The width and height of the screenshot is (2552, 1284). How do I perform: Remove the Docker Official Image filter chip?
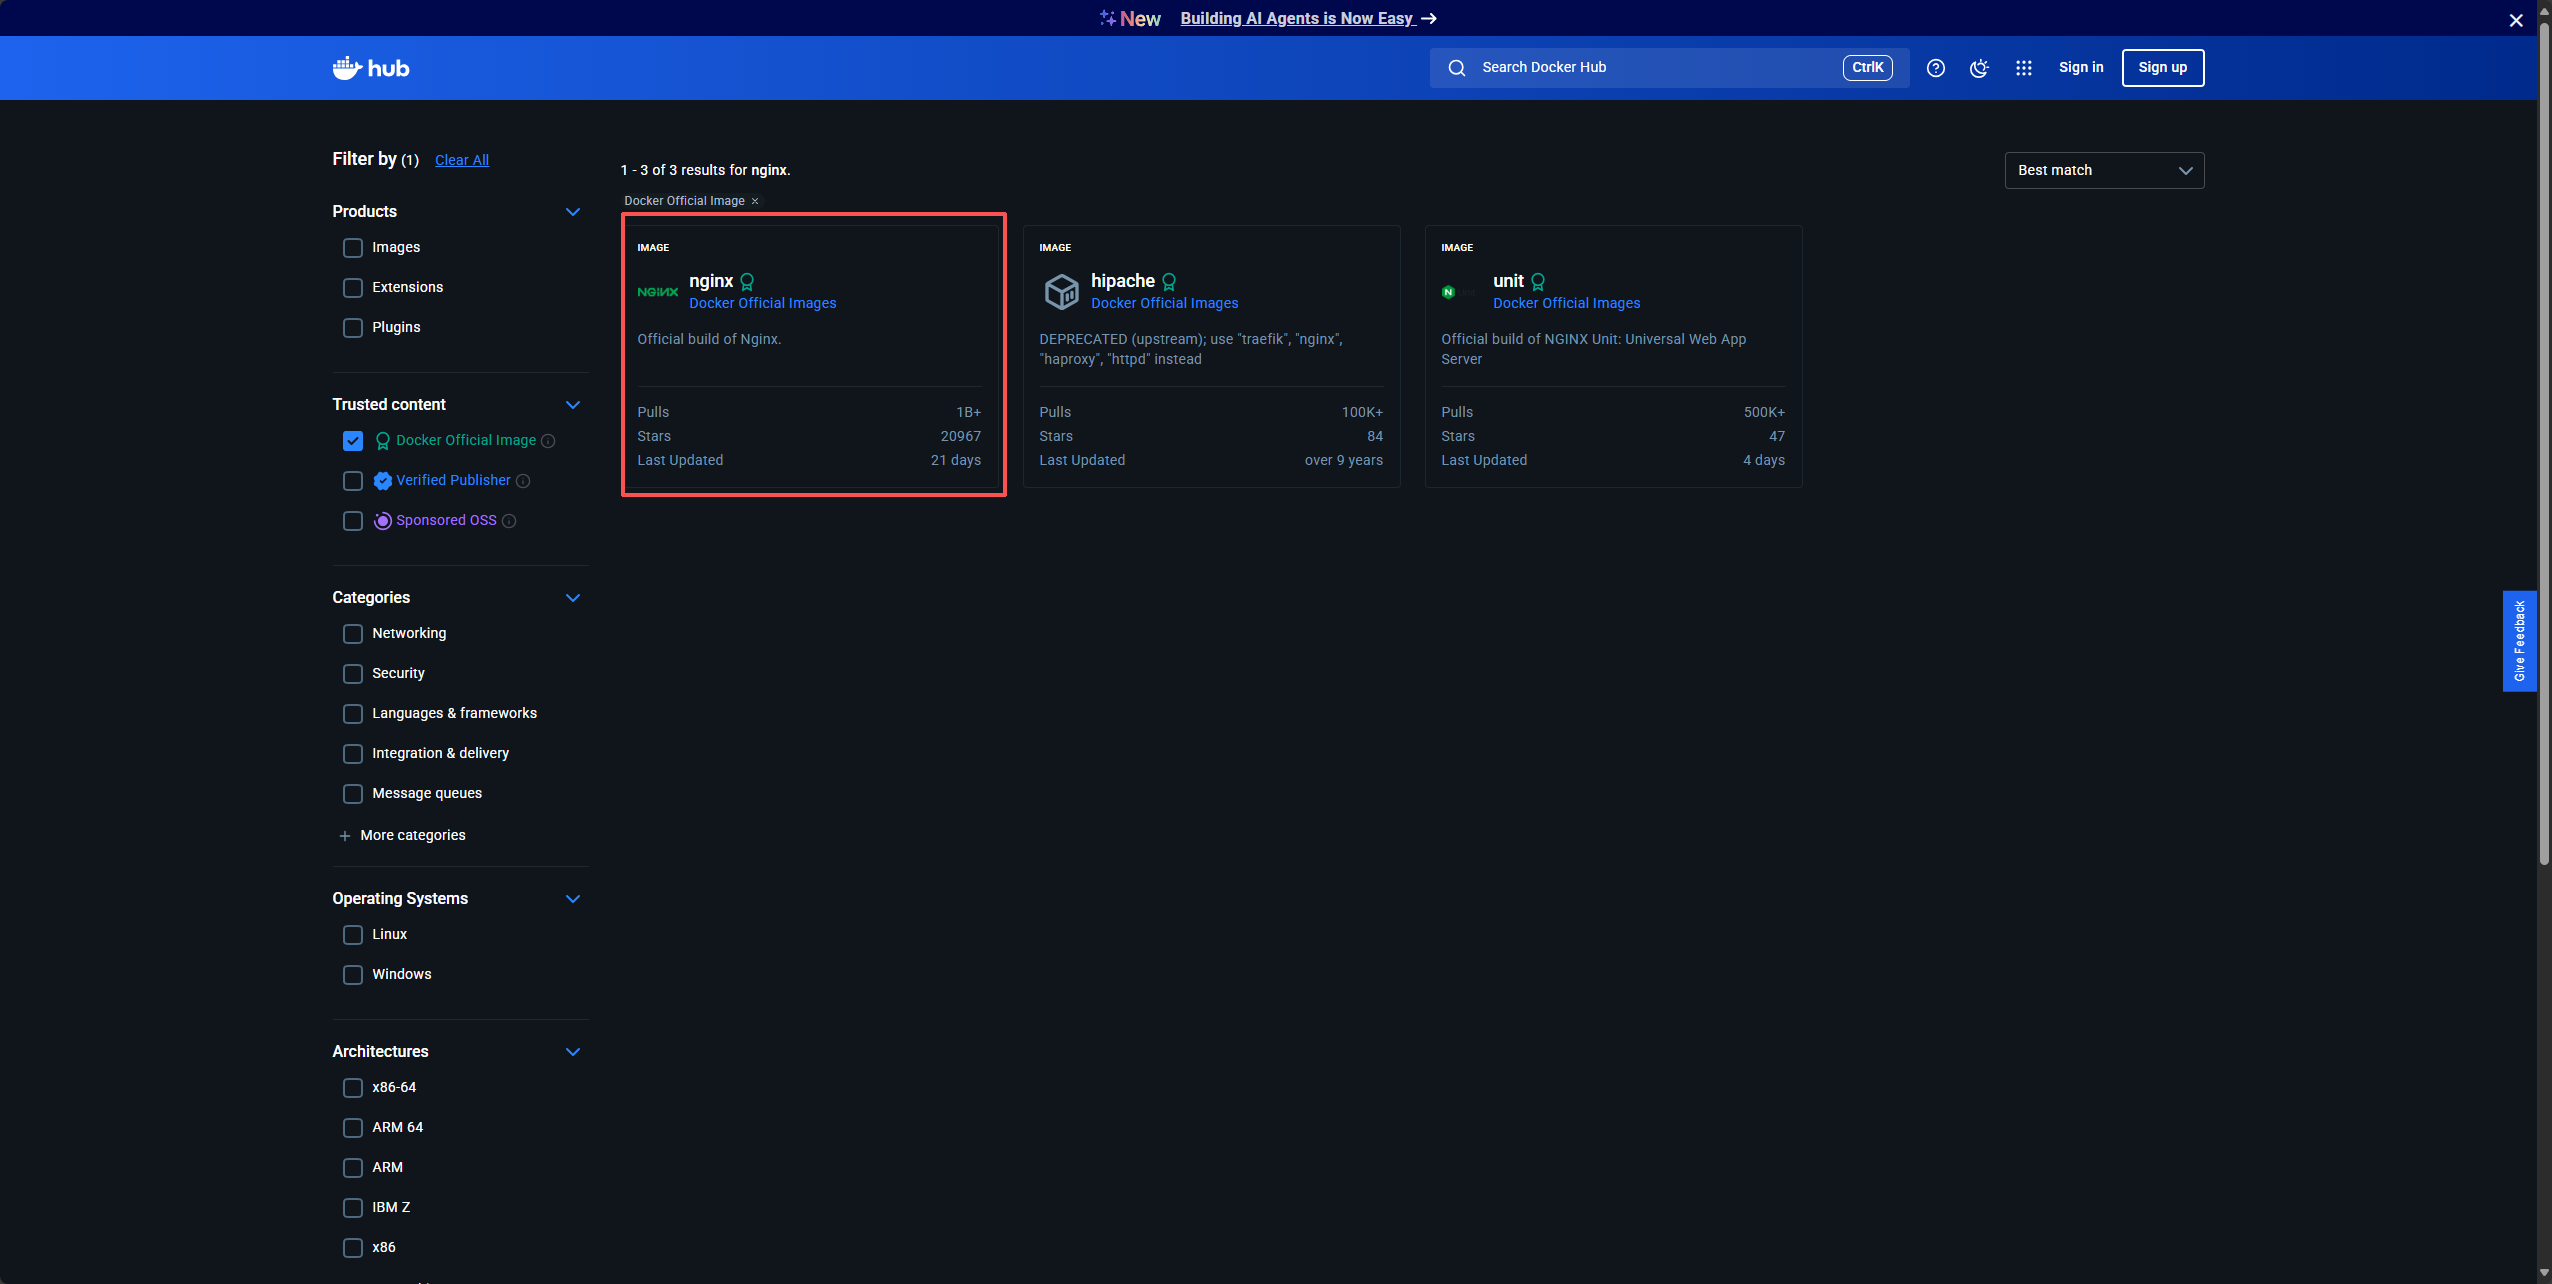755,201
